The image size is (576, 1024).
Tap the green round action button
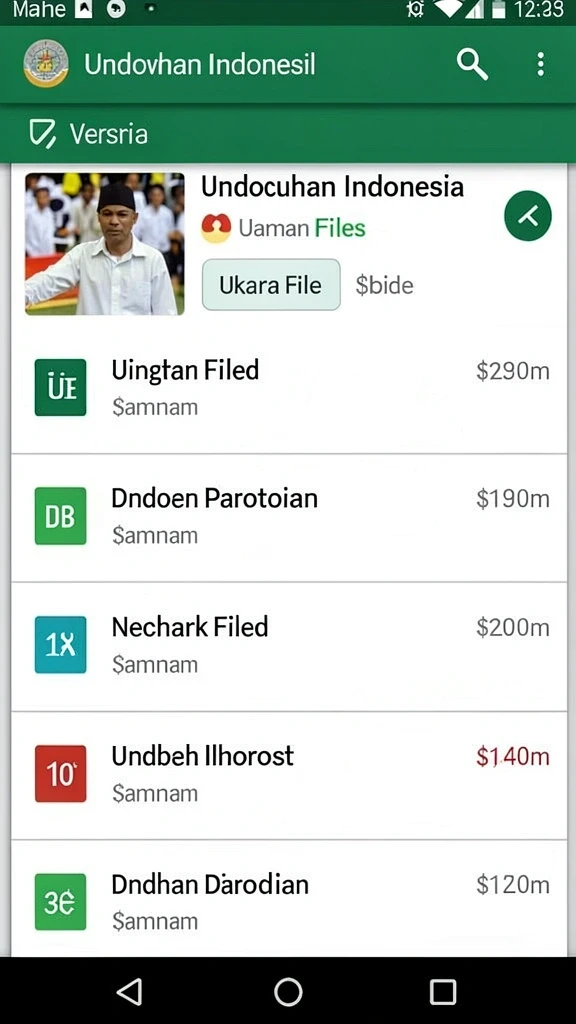click(x=528, y=216)
